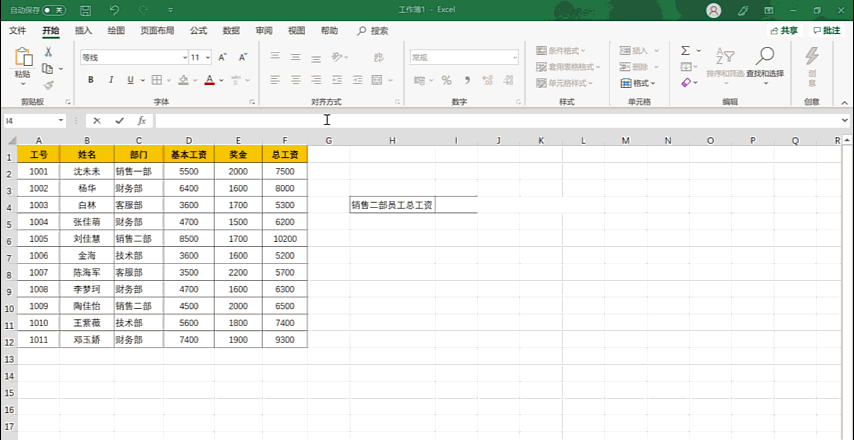Click the Comma Style icon

[x=467, y=81]
